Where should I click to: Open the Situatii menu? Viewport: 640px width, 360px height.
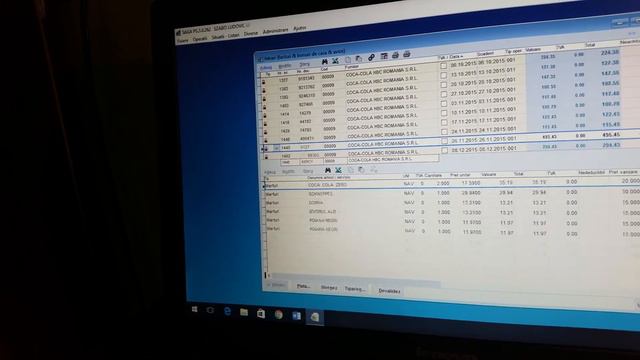[218, 37]
